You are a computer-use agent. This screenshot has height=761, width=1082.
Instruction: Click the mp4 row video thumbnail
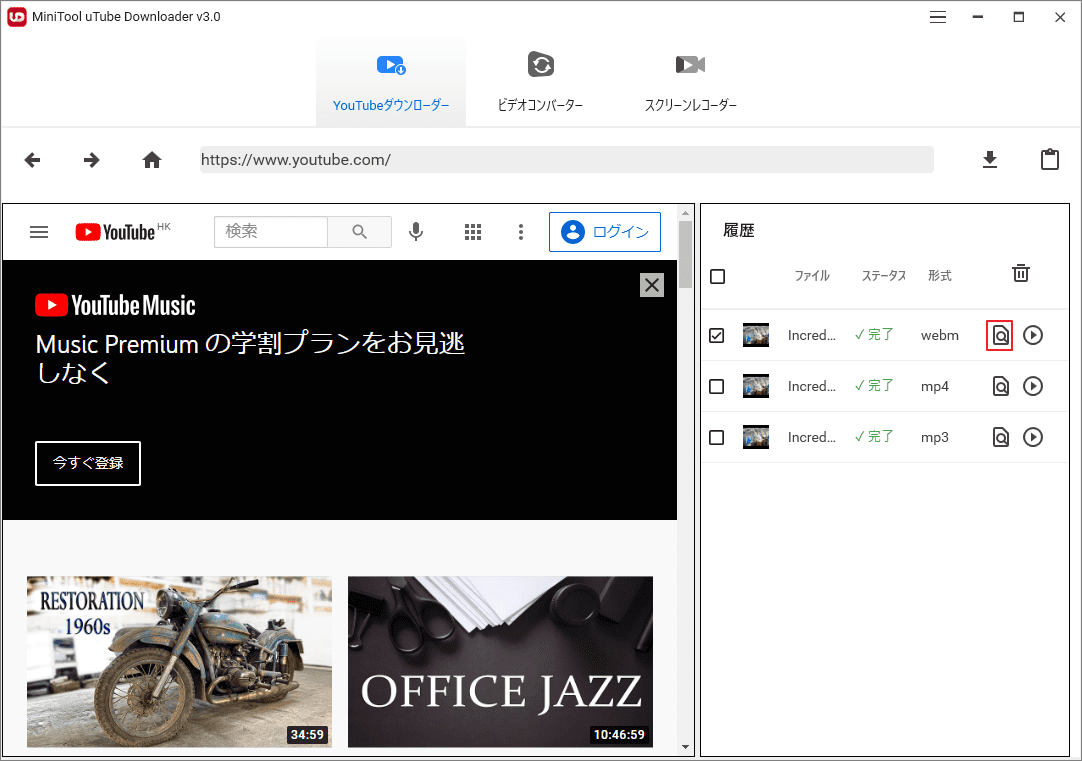[x=756, y=386]
